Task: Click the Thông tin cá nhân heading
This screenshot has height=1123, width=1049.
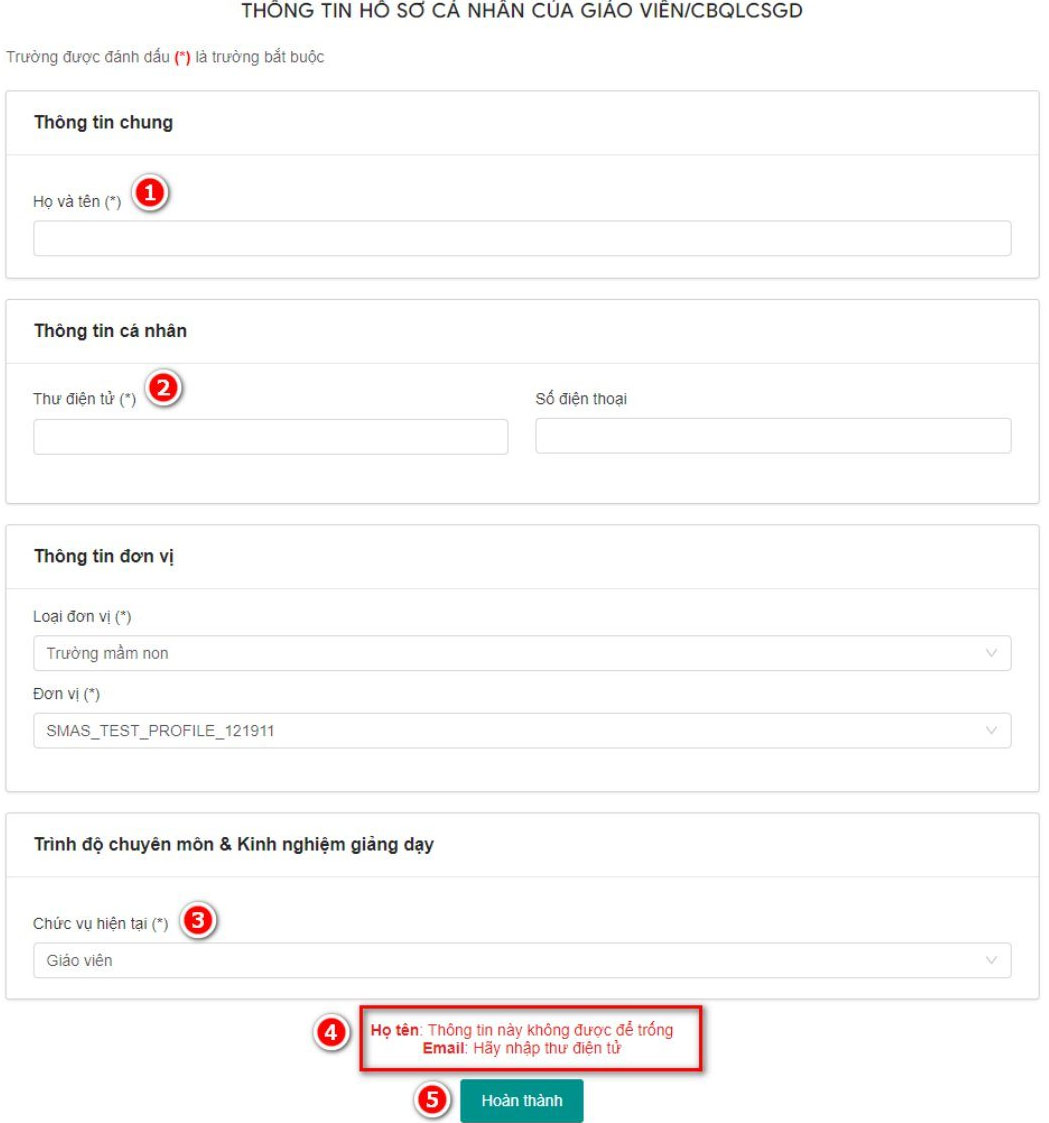Action: click(110, 331)
